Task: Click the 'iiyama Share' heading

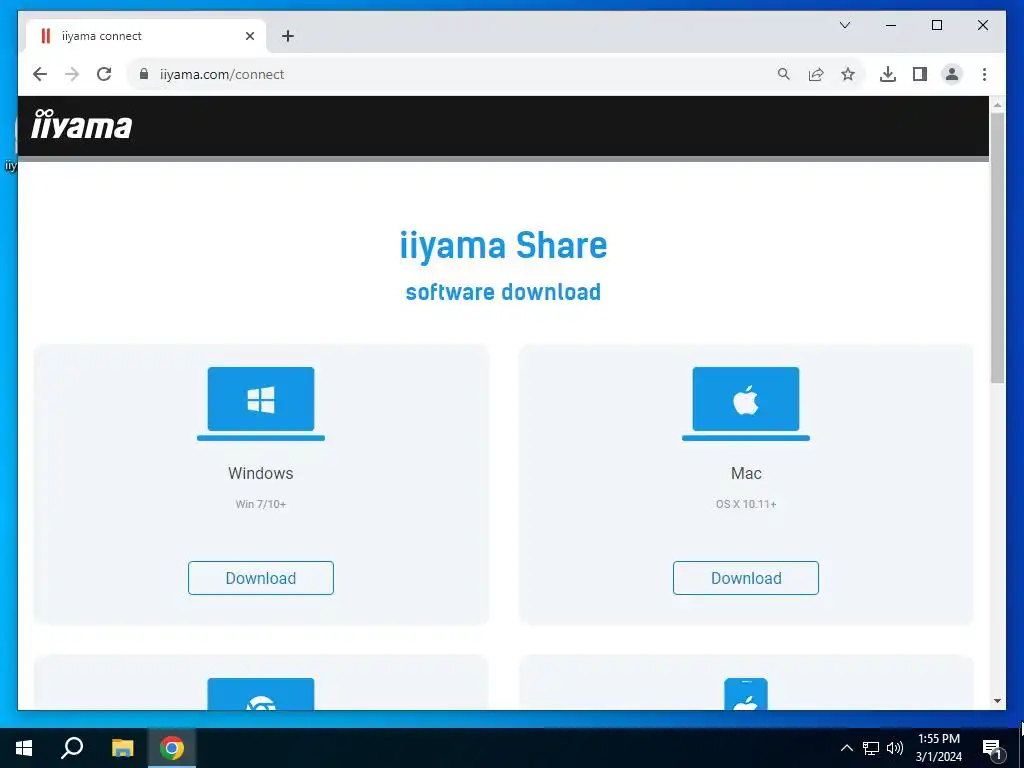Action: [504, 246]
